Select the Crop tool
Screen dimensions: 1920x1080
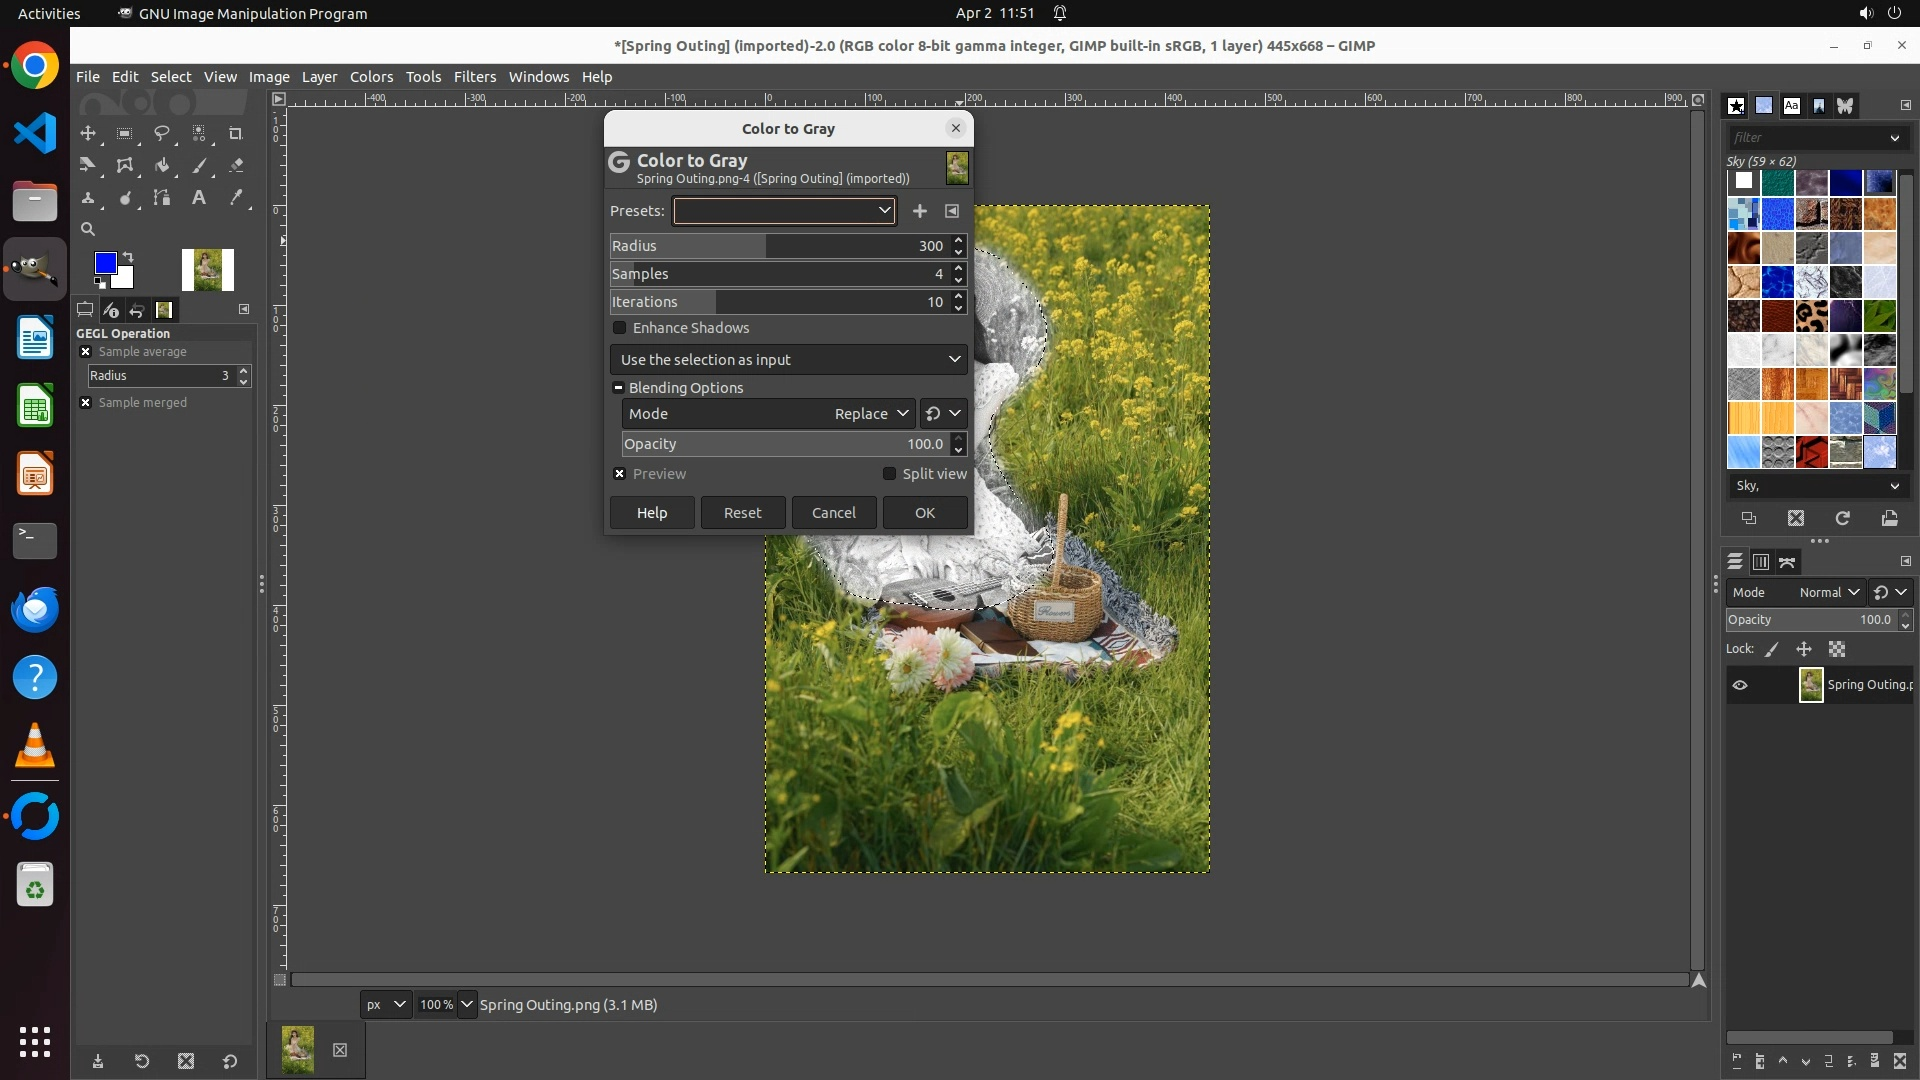pos(236,133)
